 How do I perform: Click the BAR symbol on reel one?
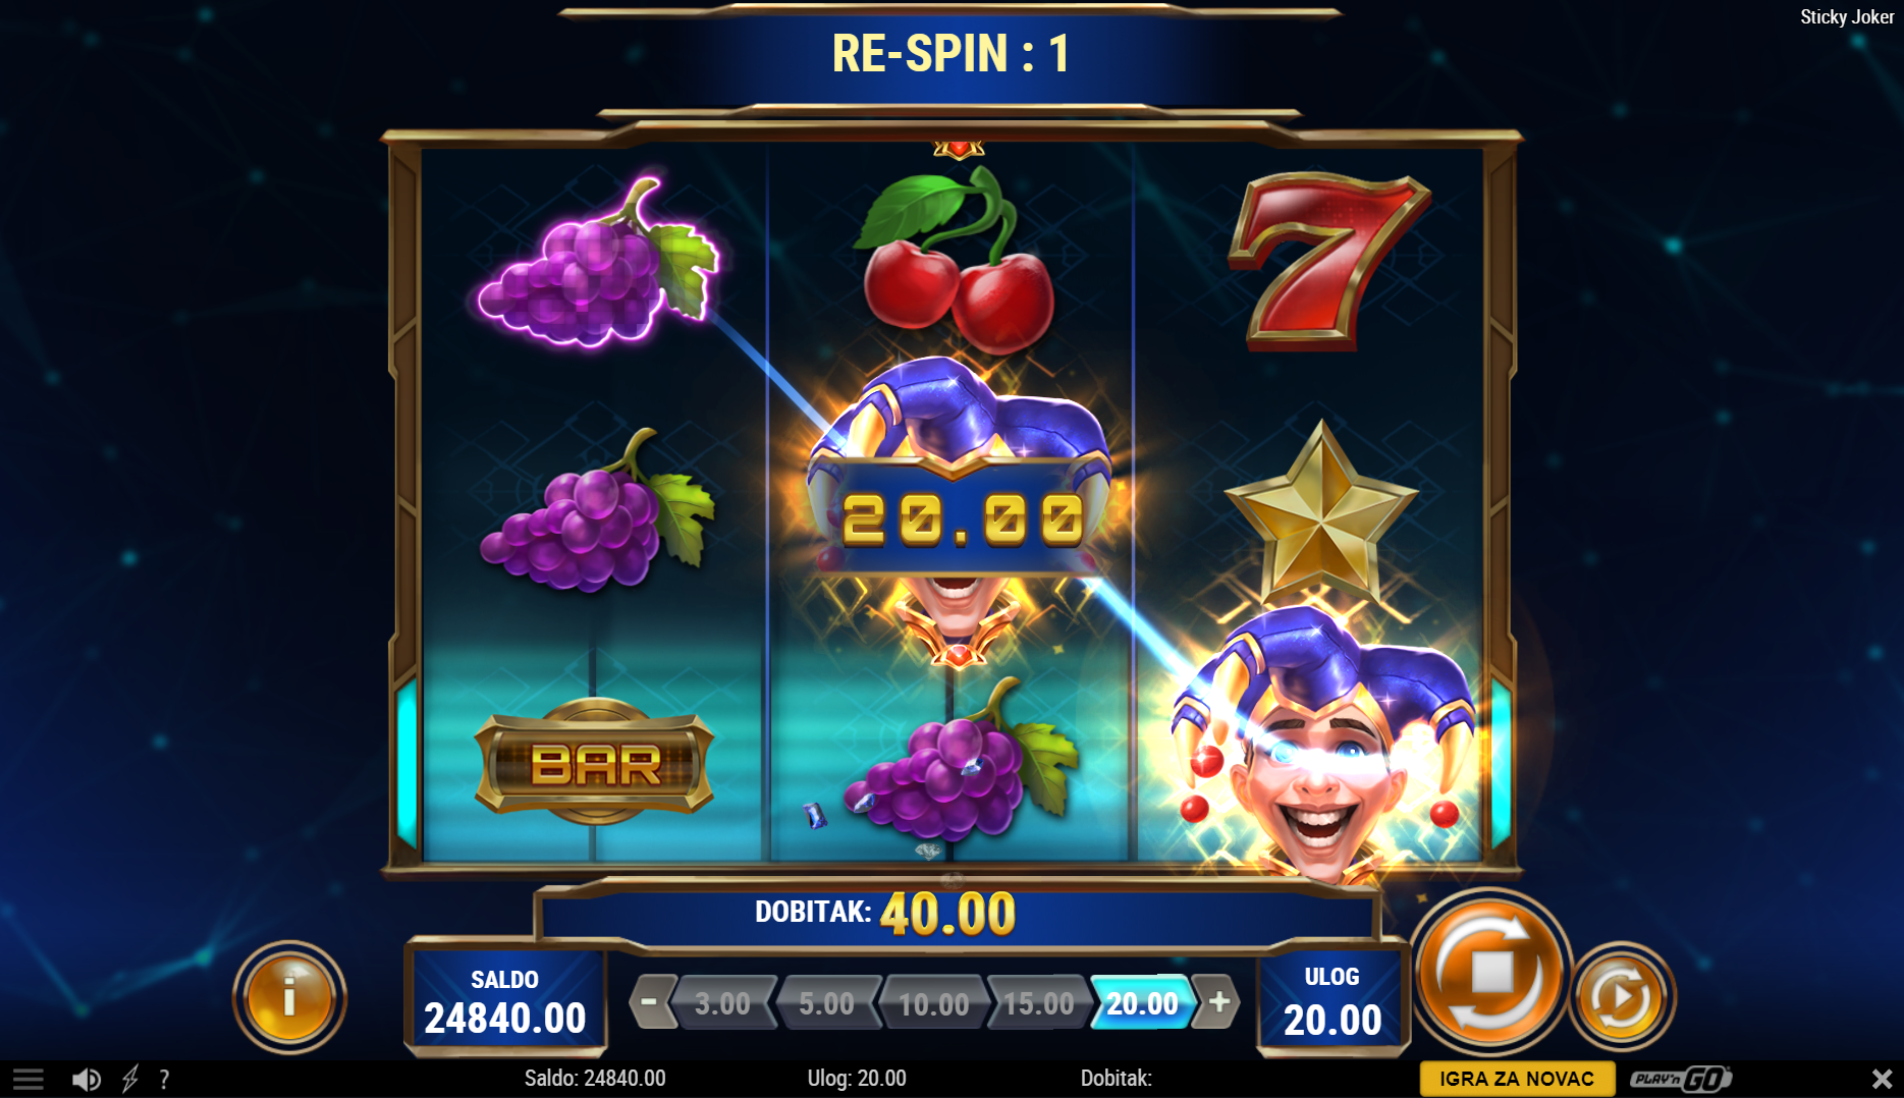pyautogui.click(x=595, y=762)
